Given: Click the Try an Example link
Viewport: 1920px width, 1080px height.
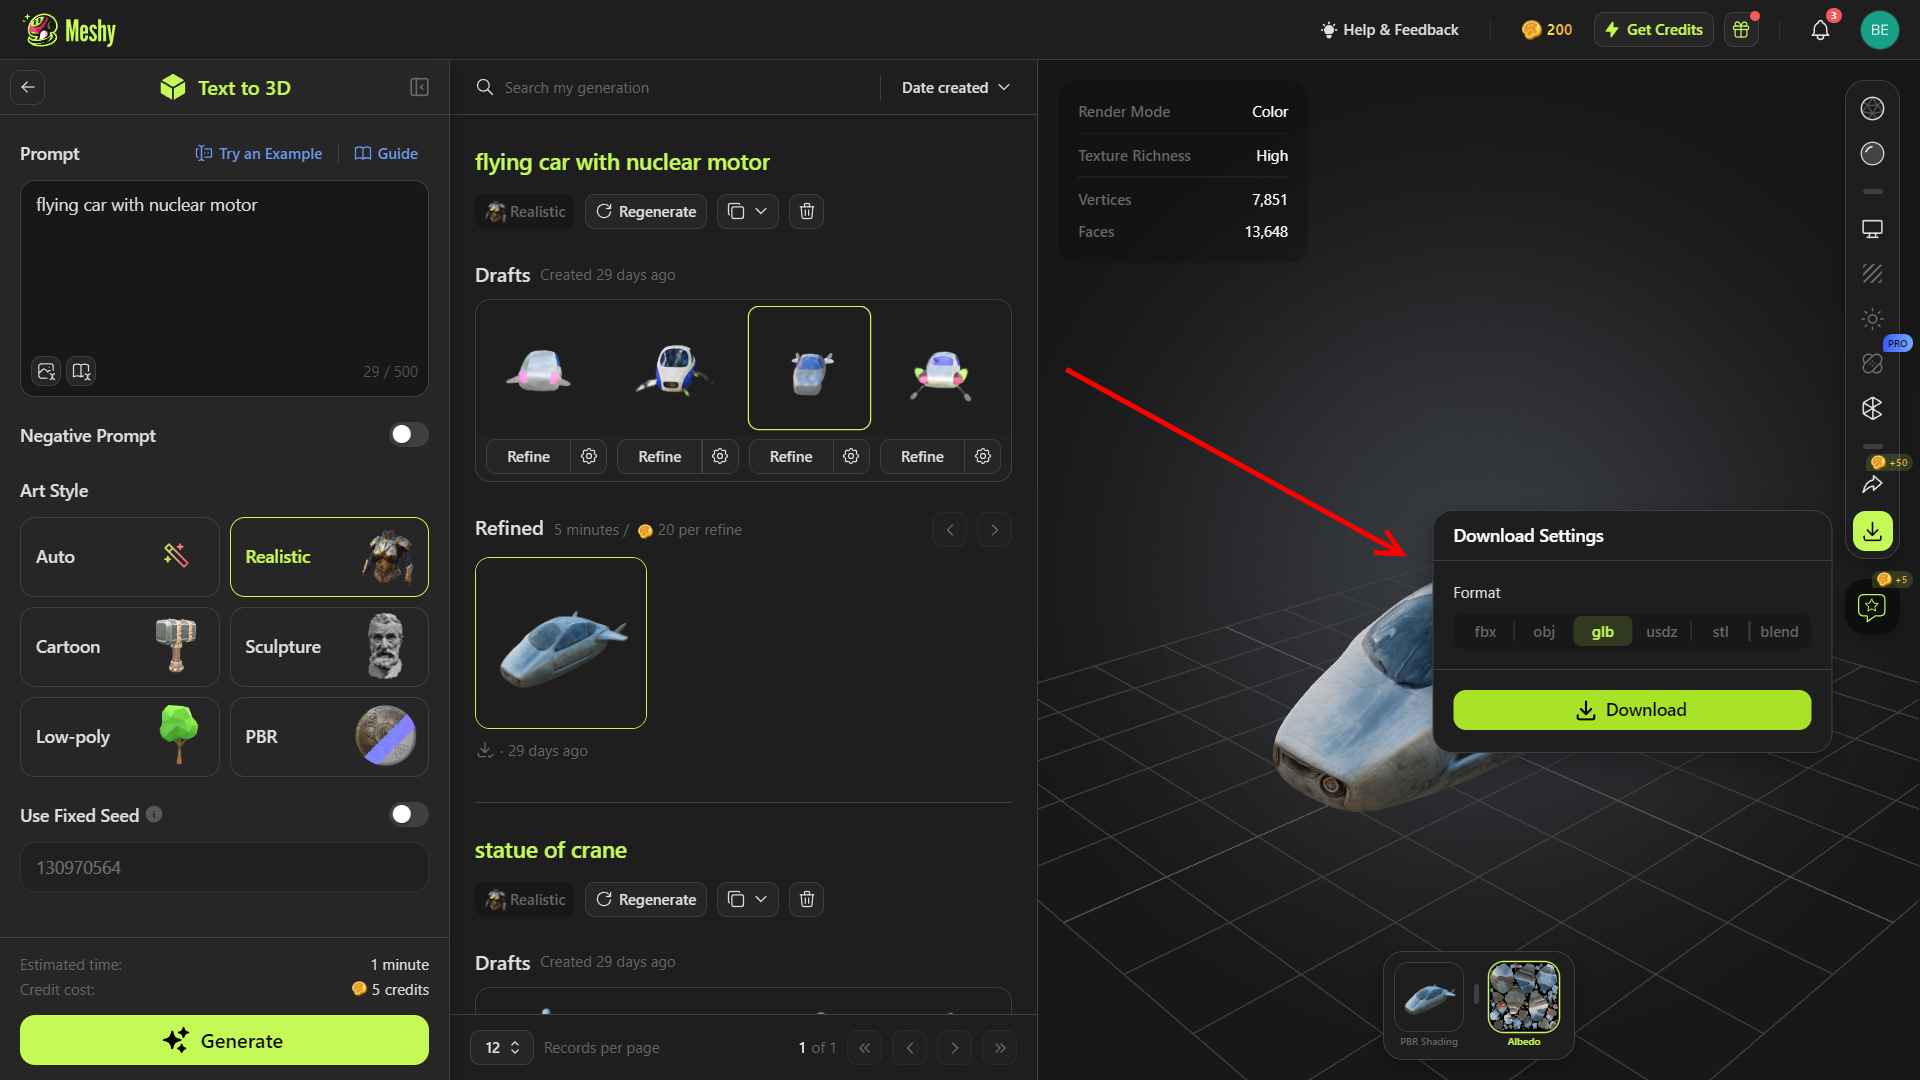Looking at the screenshot, I should [x=259, y=153].
